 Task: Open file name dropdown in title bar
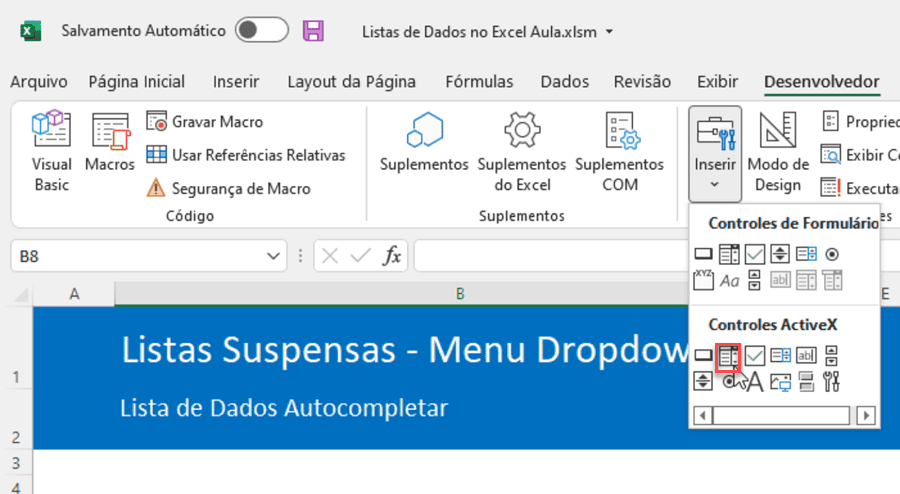609,32
